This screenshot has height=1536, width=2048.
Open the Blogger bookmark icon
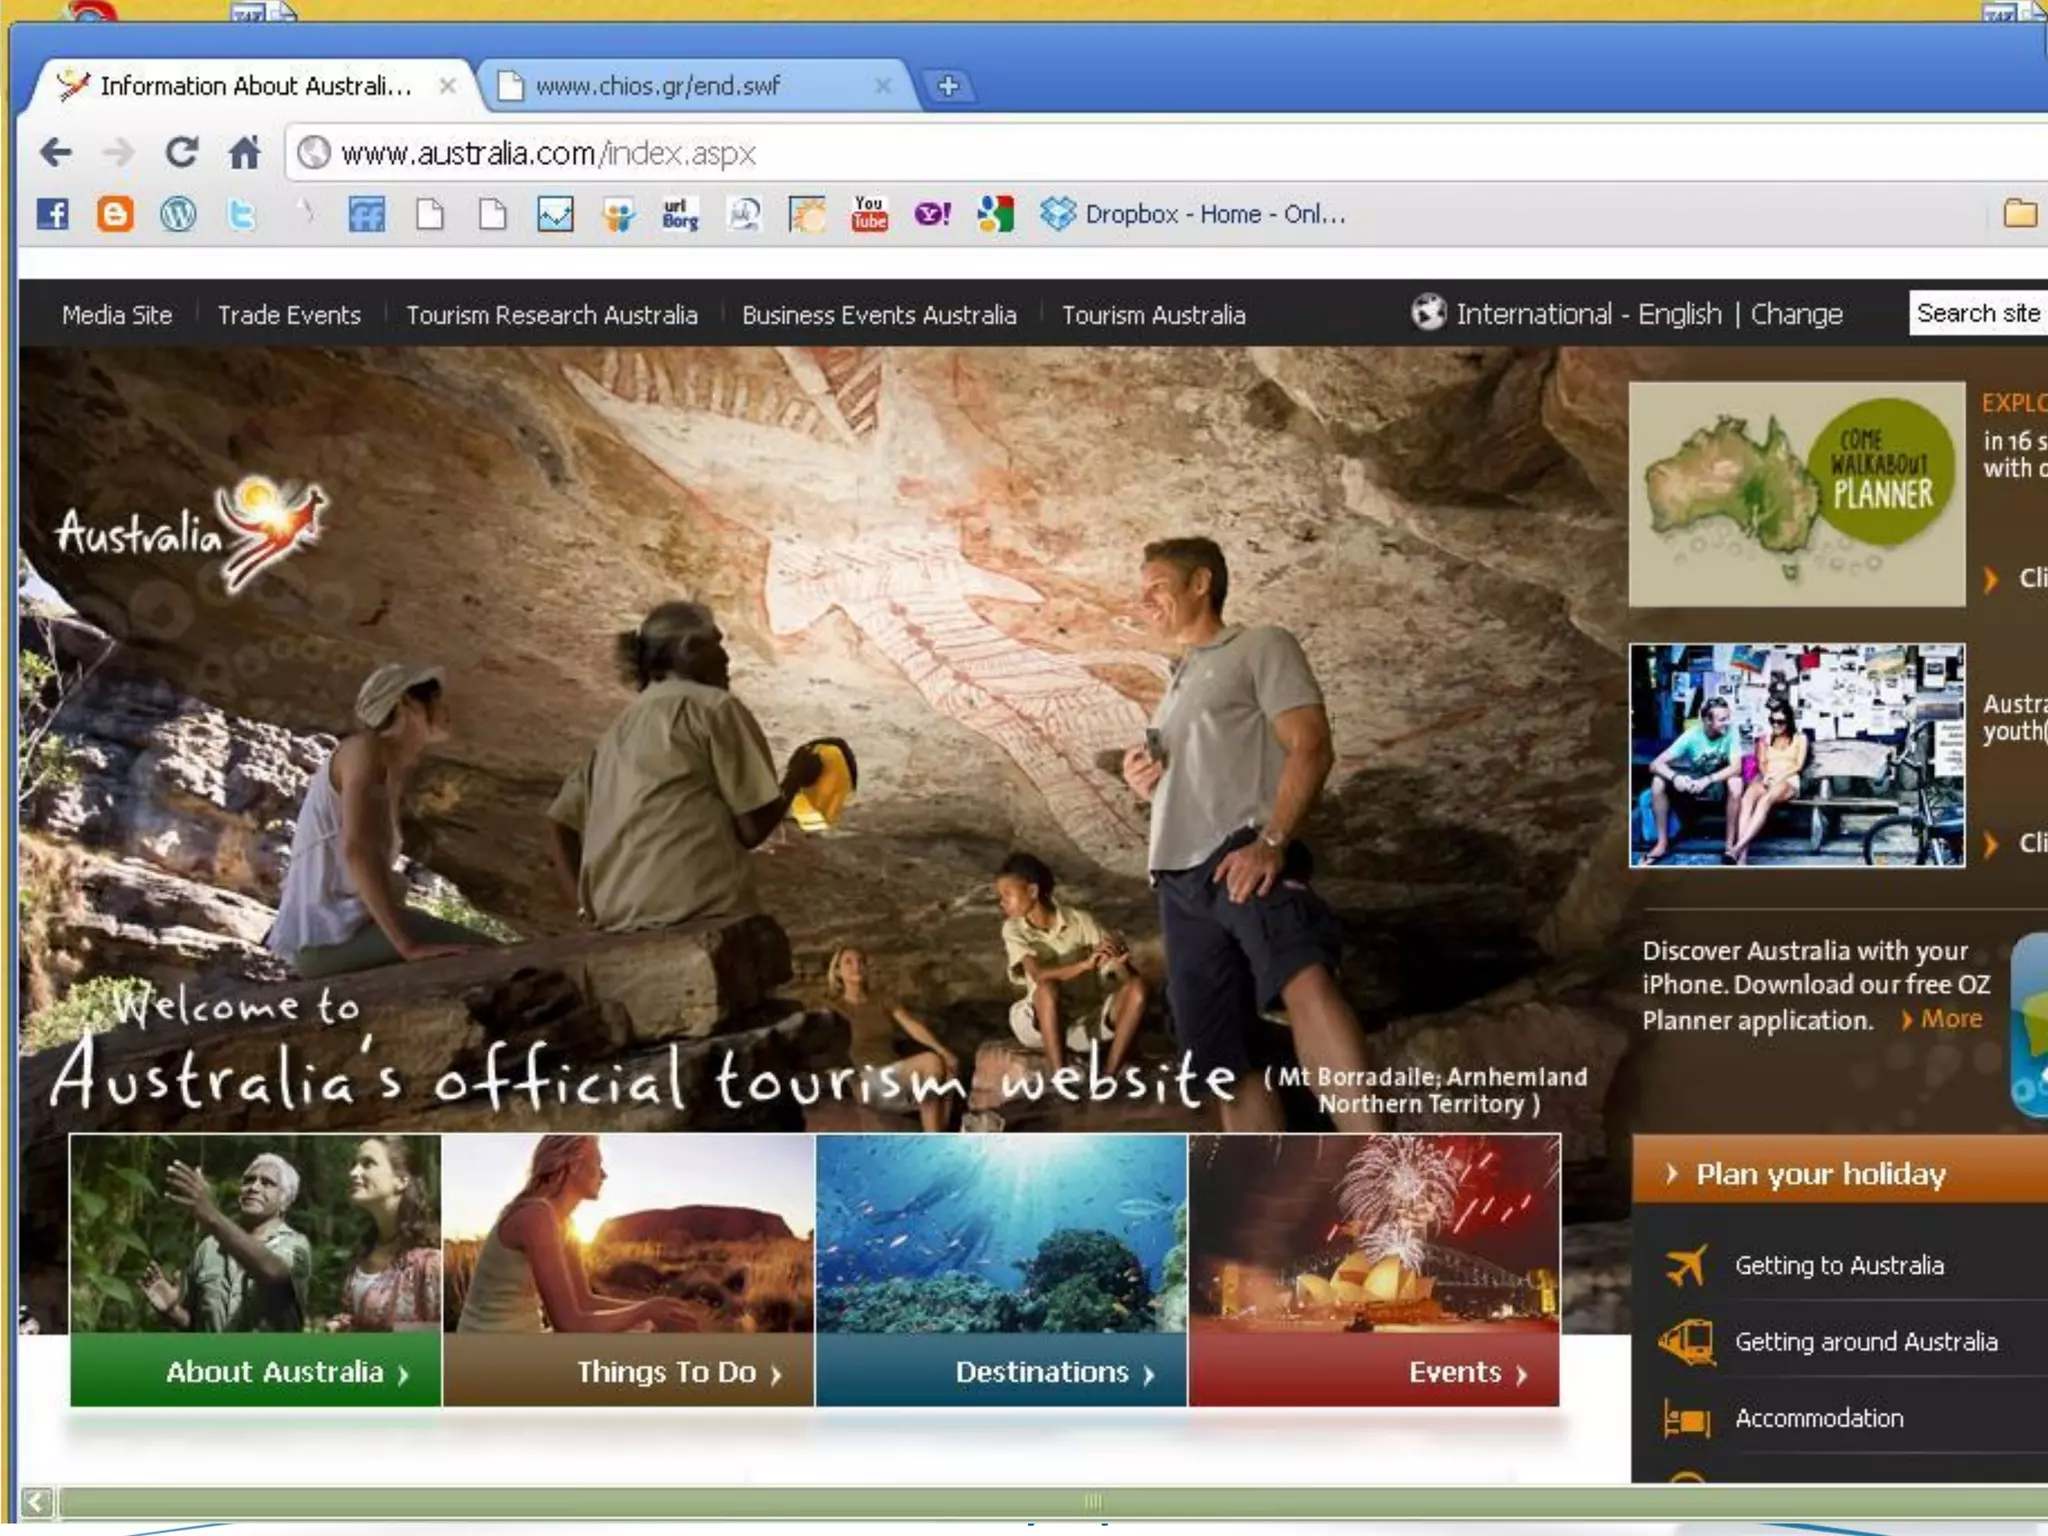click(x=115, y=214)
